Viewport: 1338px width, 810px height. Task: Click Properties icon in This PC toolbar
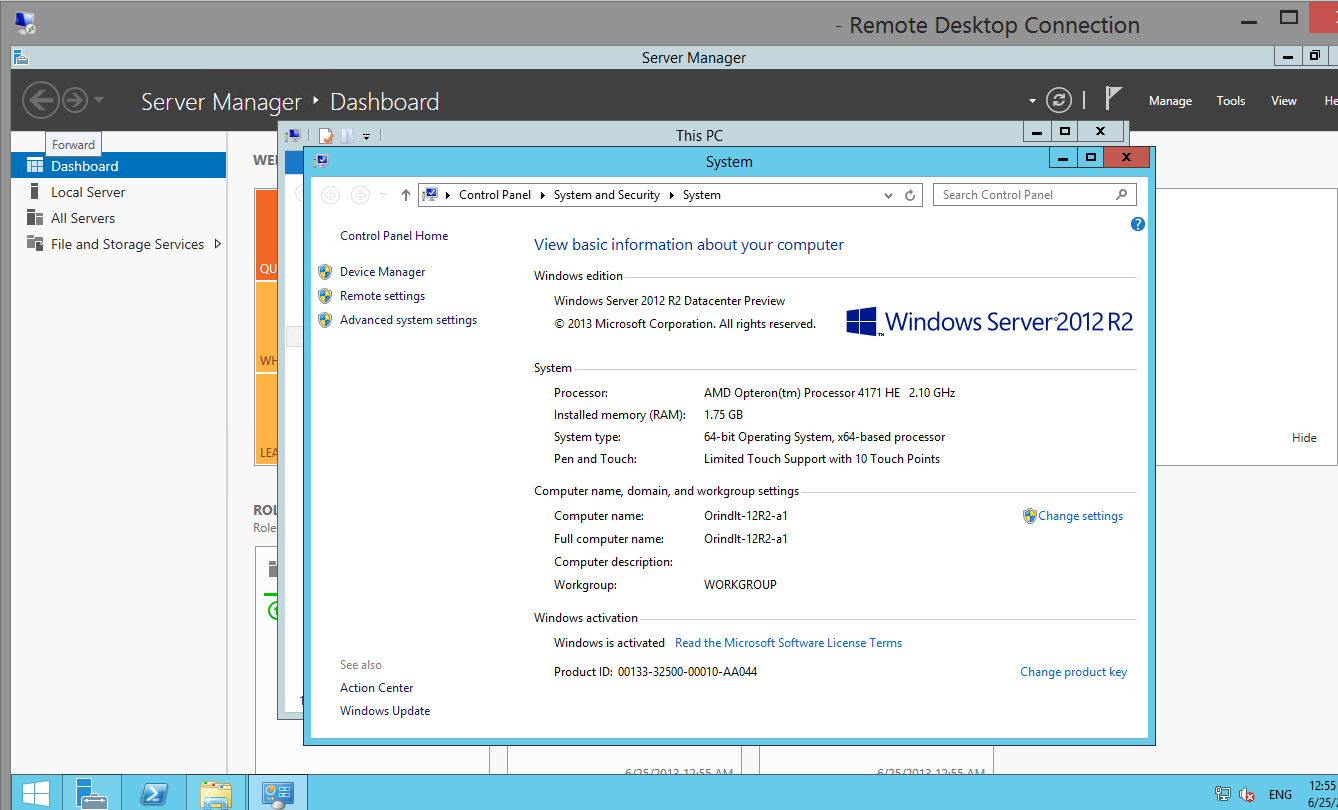pyautogui.click(x=325, y=136)
